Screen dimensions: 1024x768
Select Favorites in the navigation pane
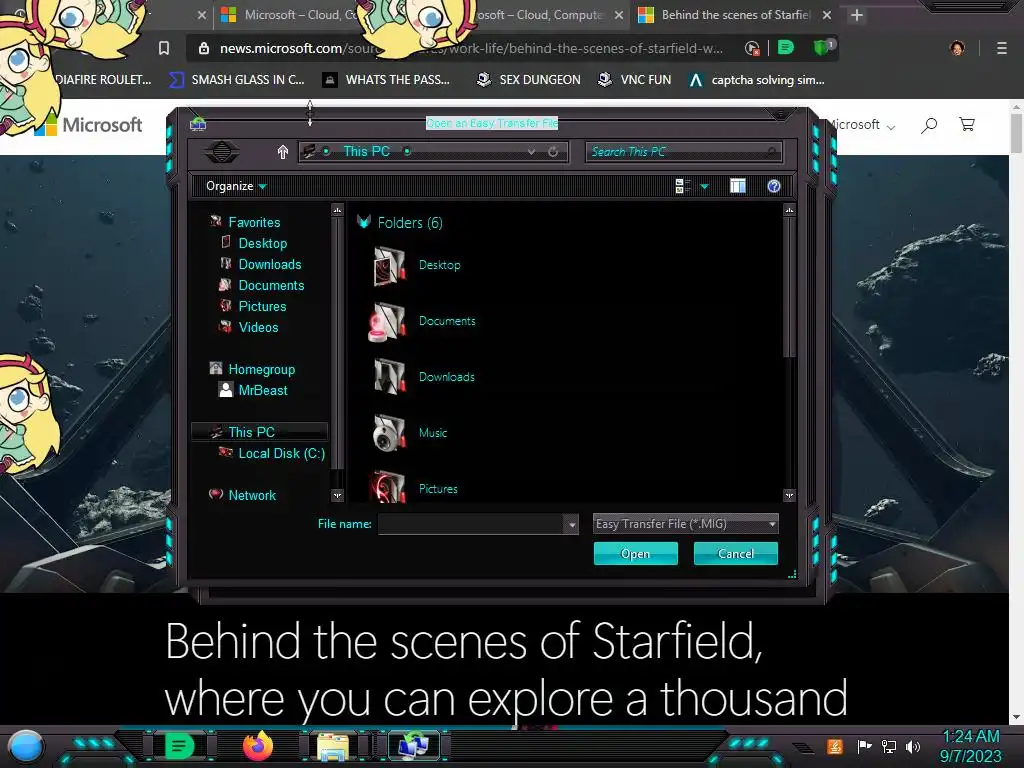click(254, 222)
